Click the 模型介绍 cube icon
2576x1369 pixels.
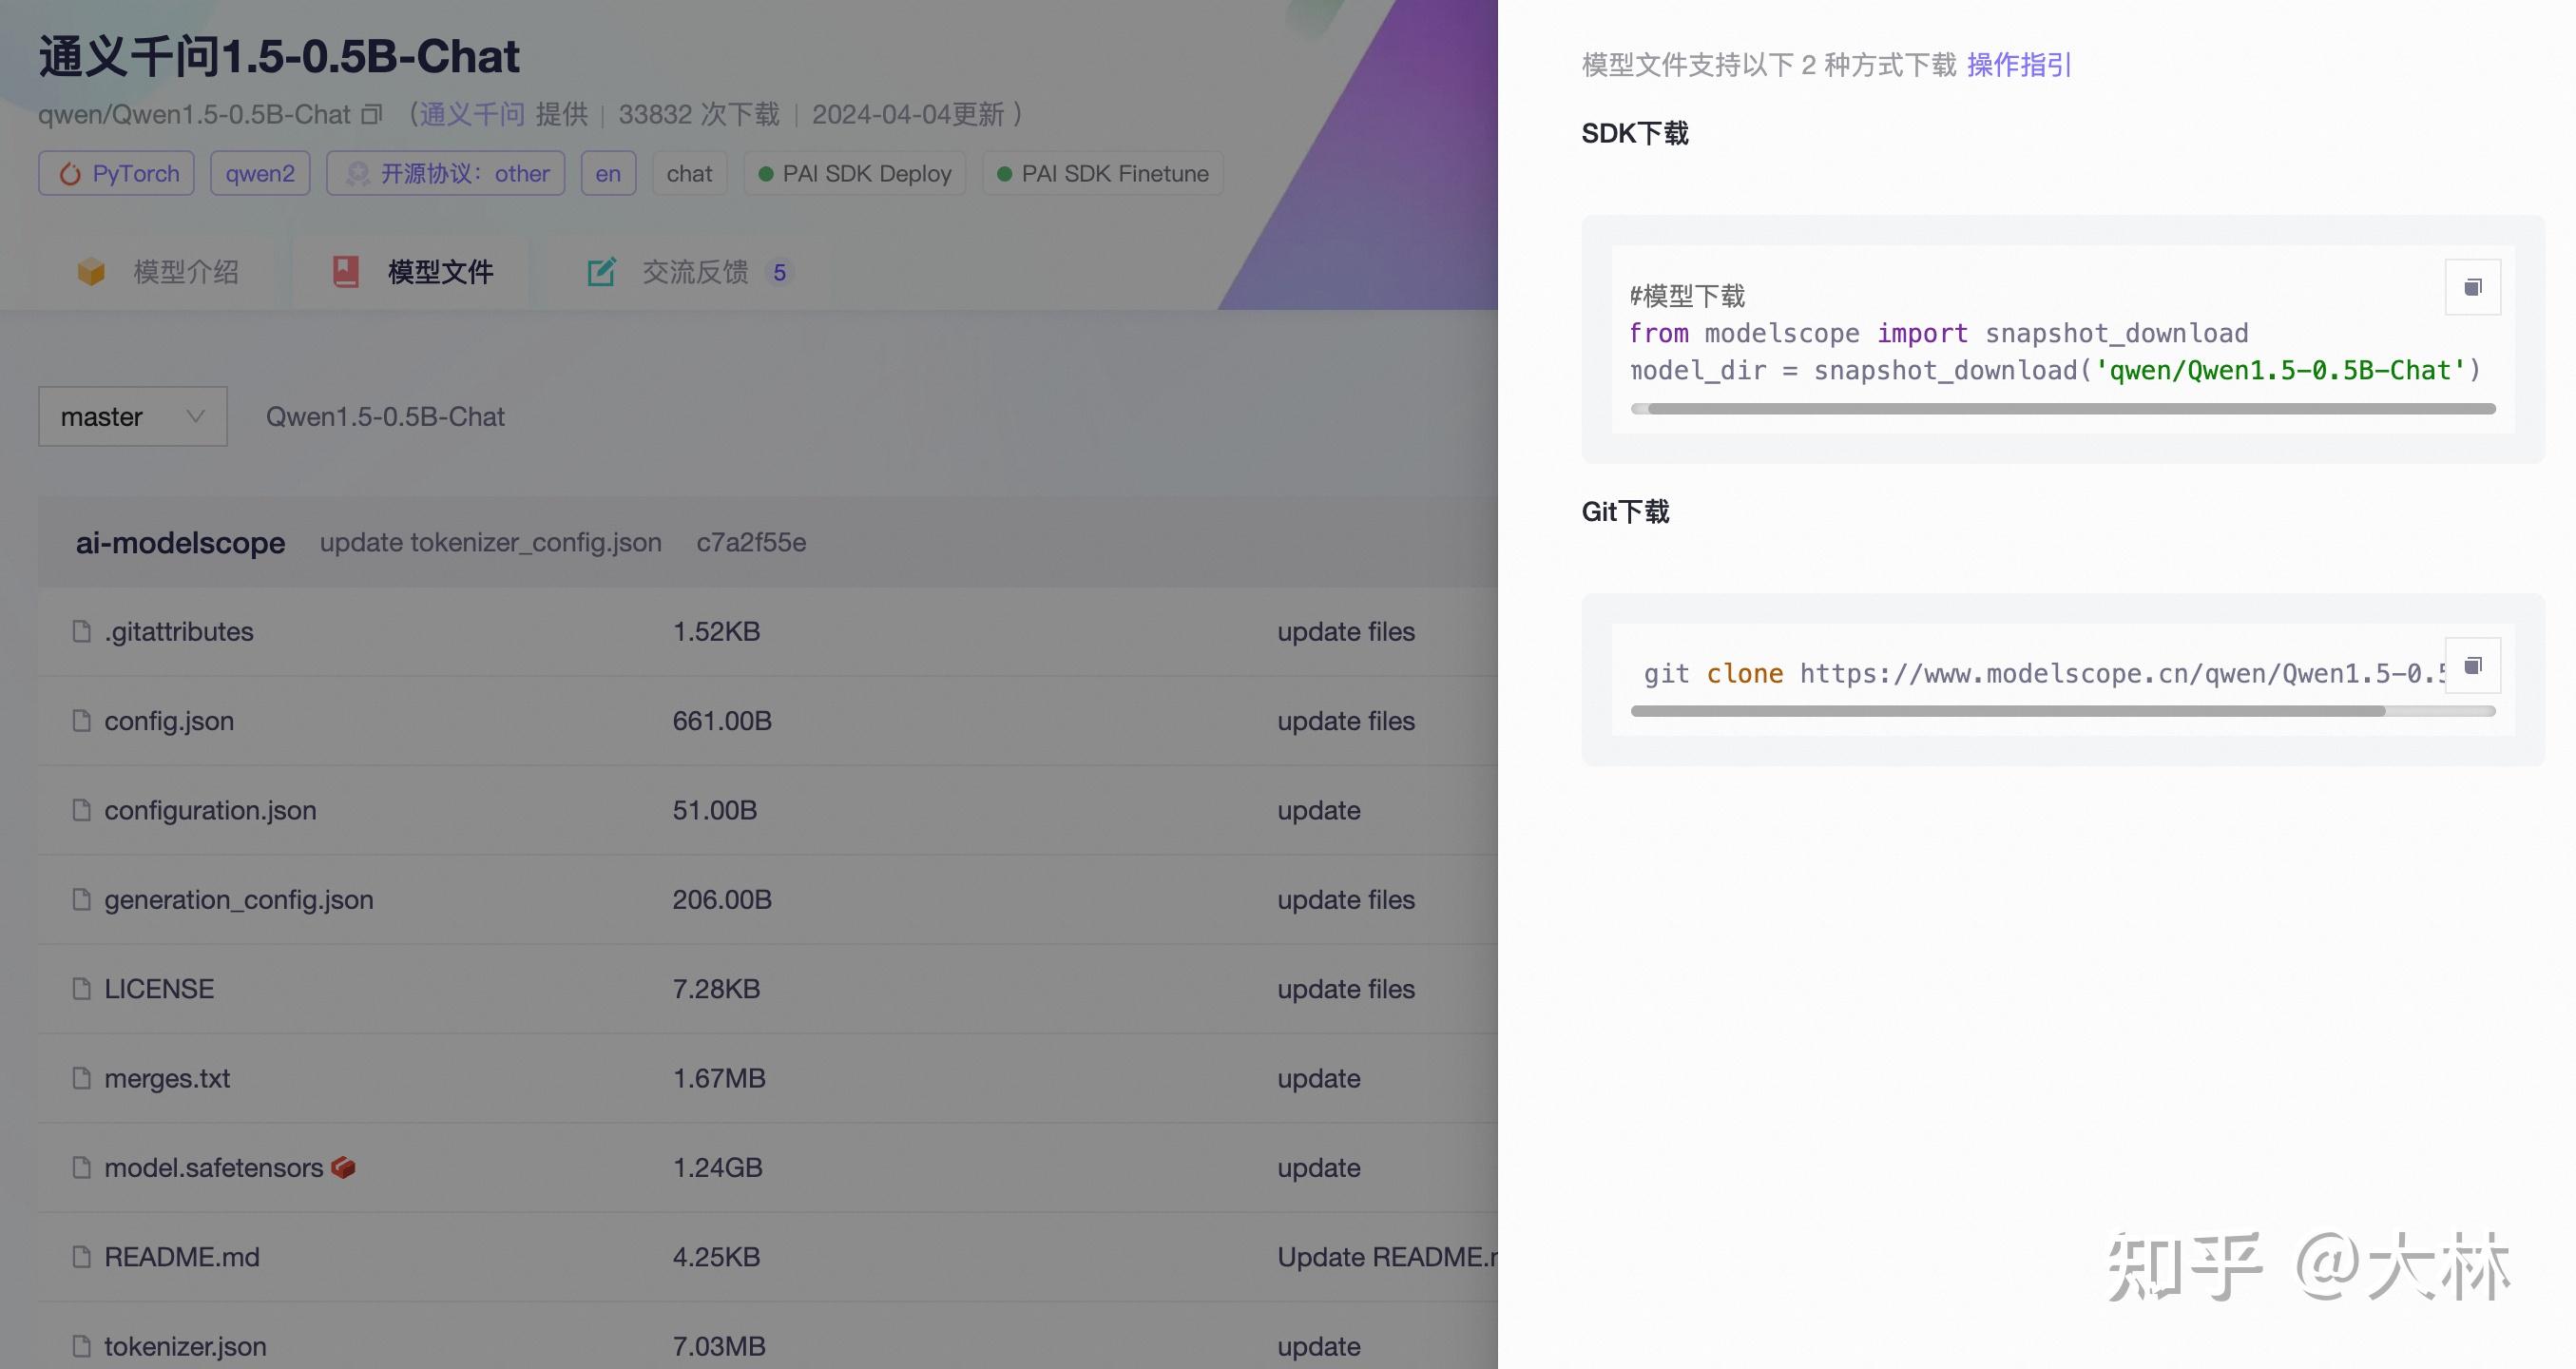[x=91, y=272]
